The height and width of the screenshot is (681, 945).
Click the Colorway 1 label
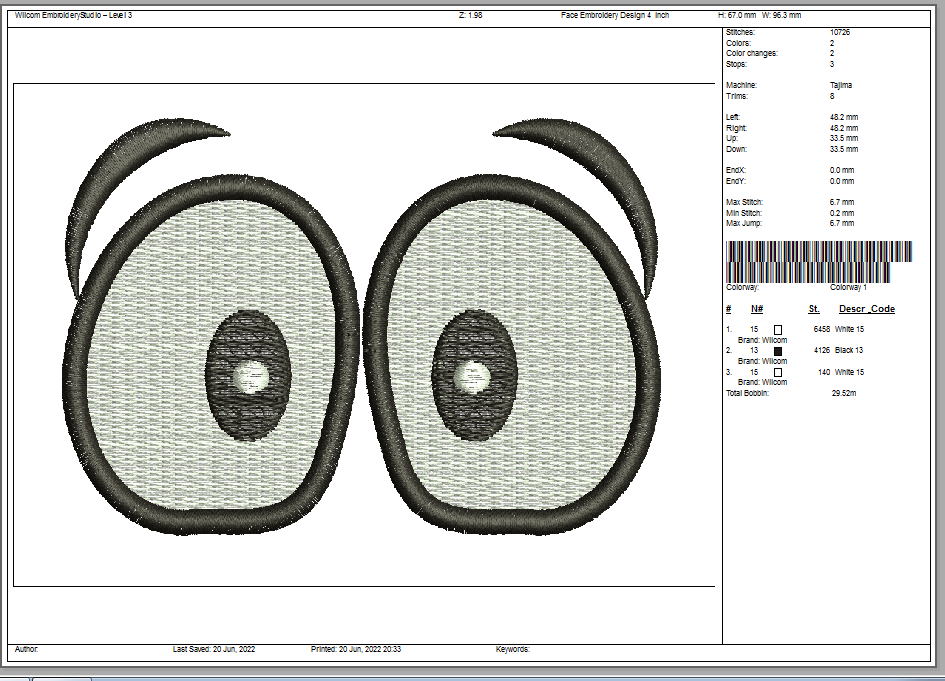848,287
